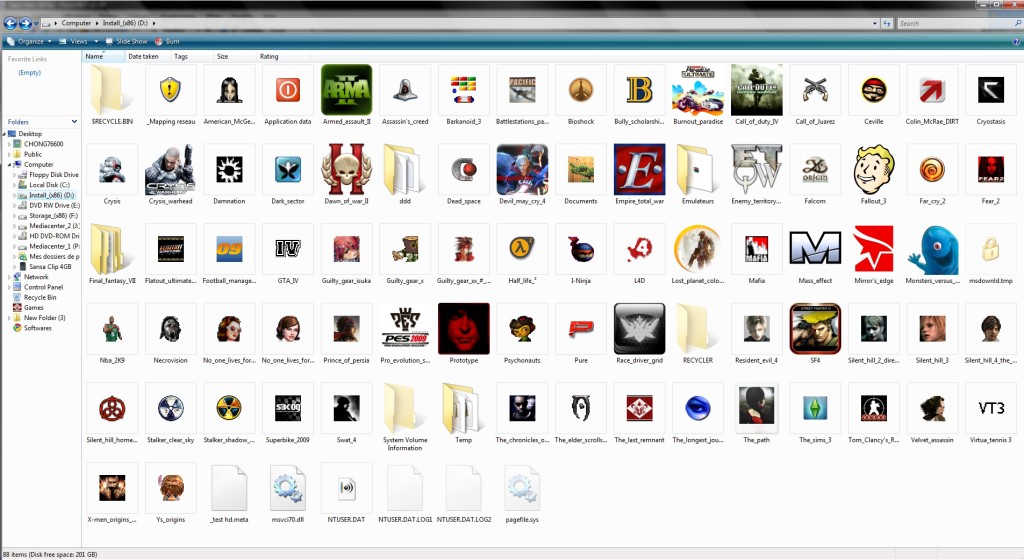The height and width of the screenshot is (560, 1024).
Task: Click the Mirror's_edge icon
Action: point(873,249)
